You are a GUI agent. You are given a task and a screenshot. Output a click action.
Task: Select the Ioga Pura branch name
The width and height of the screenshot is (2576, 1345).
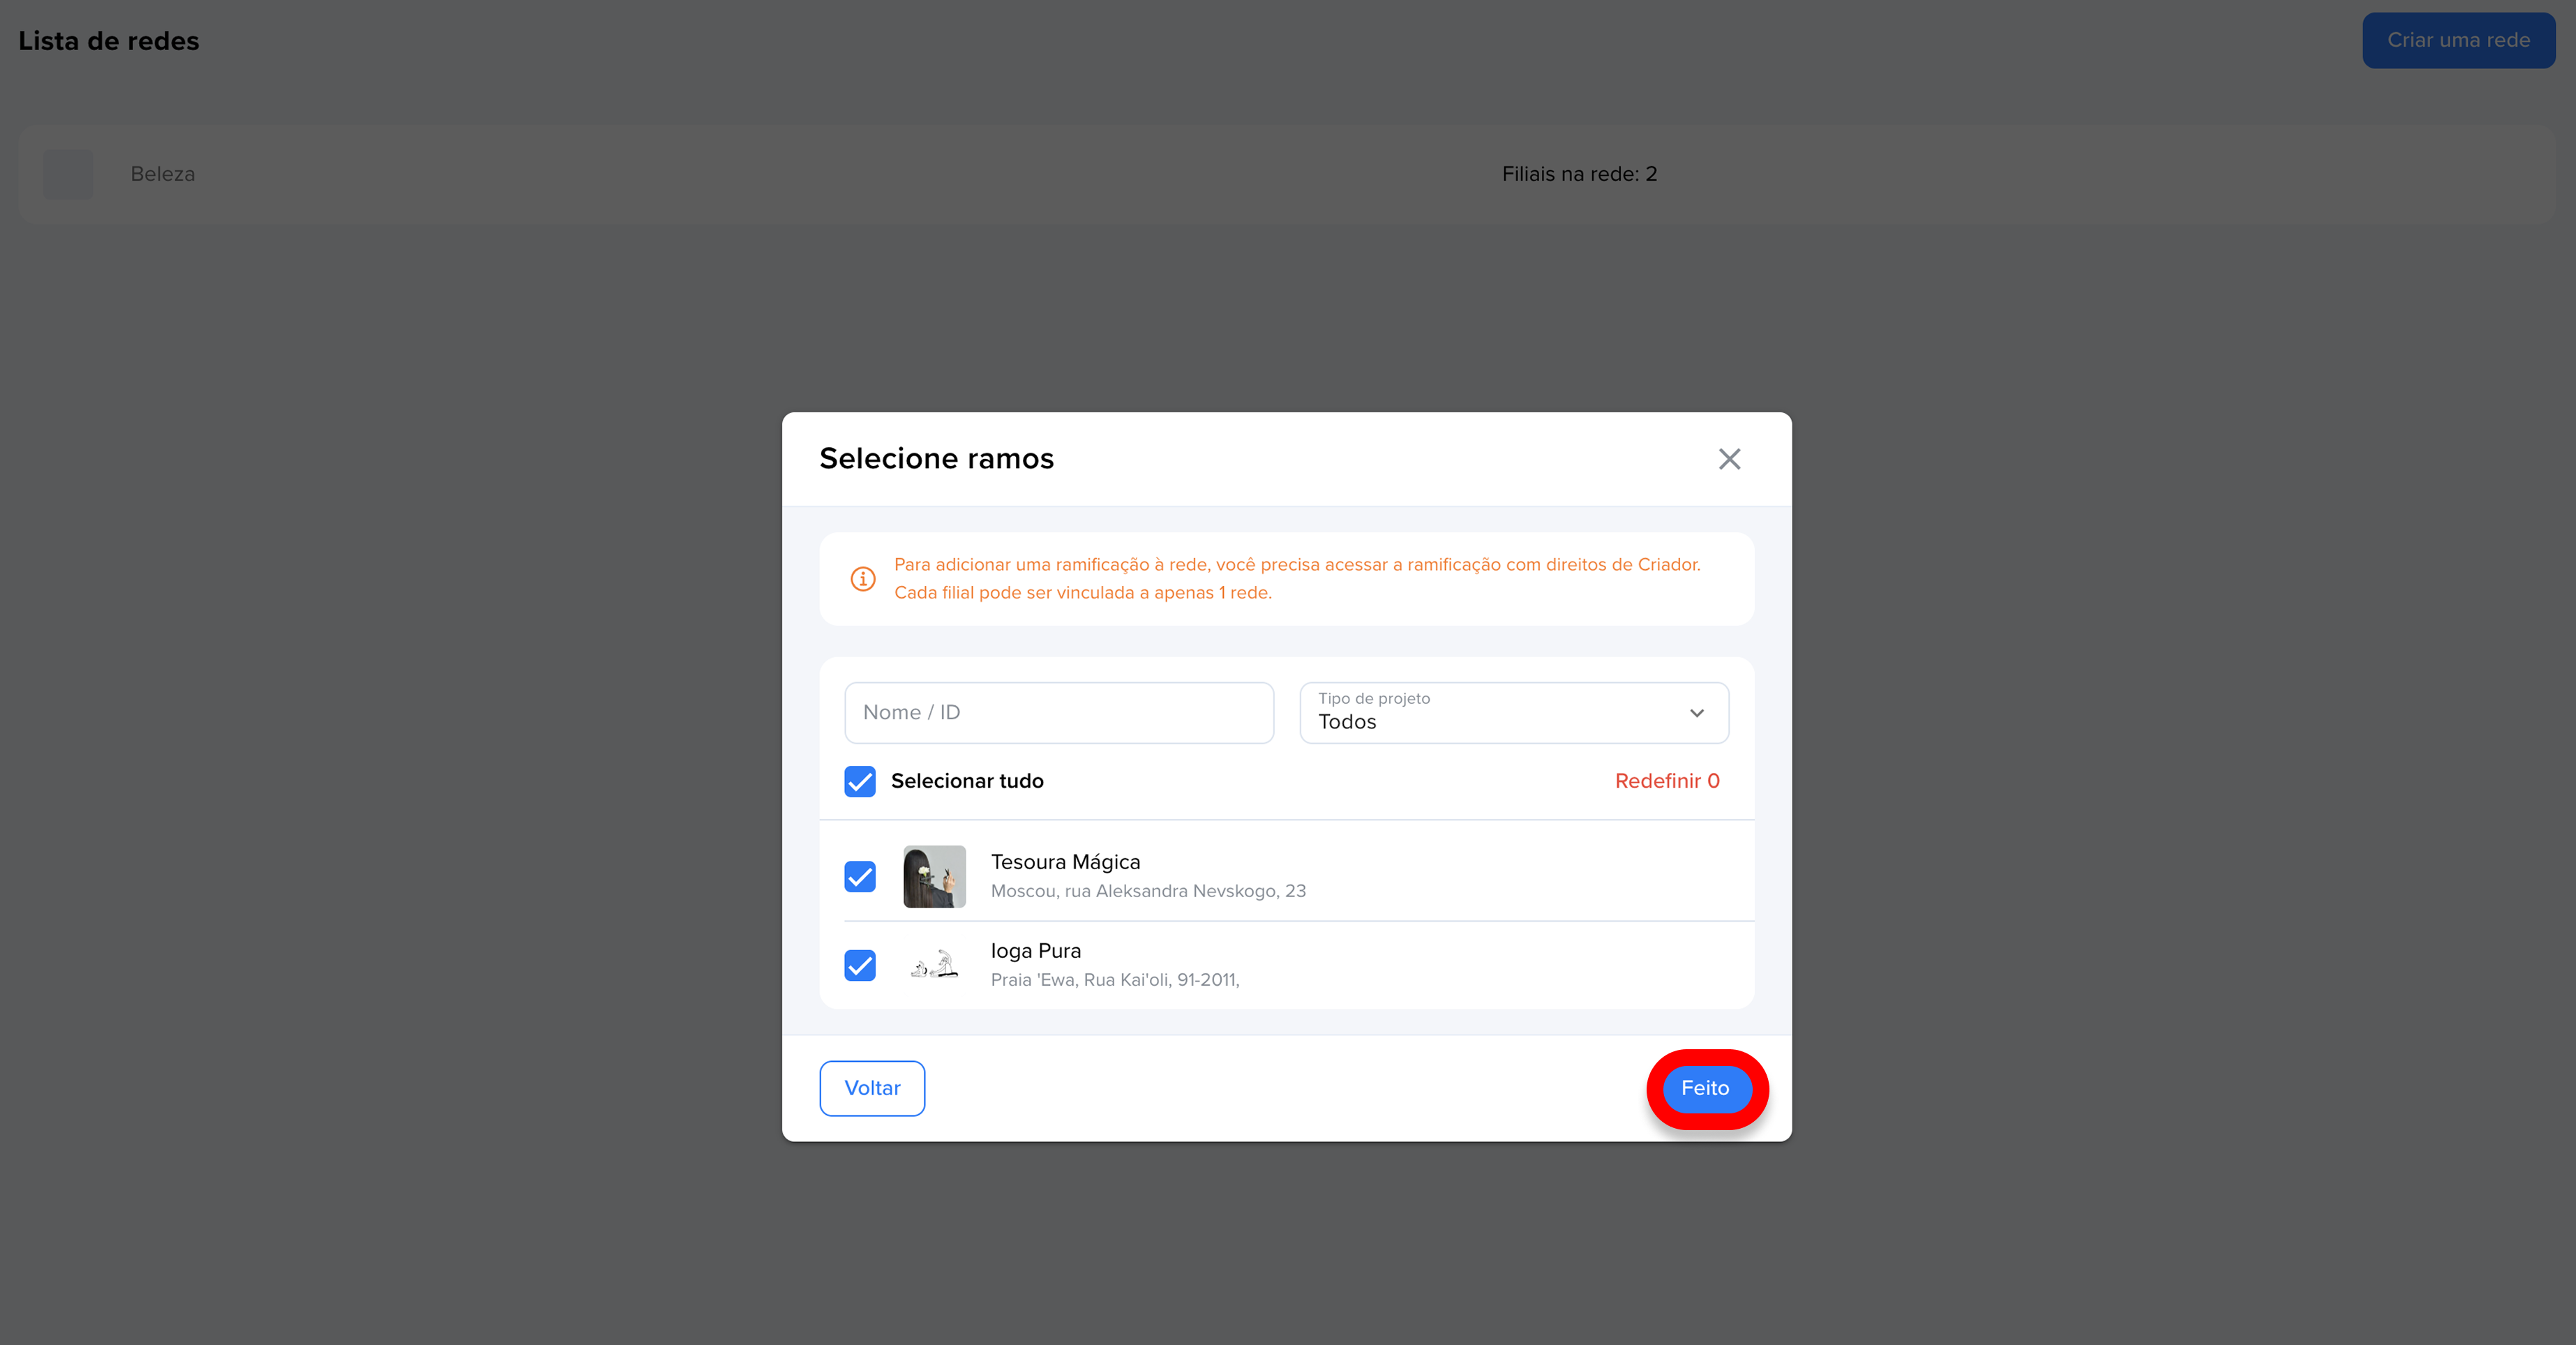[1035, 951]
